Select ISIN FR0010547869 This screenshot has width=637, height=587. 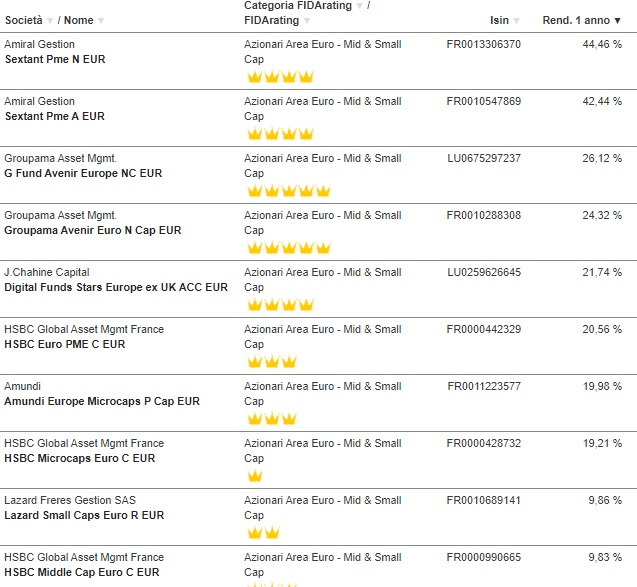483,101
